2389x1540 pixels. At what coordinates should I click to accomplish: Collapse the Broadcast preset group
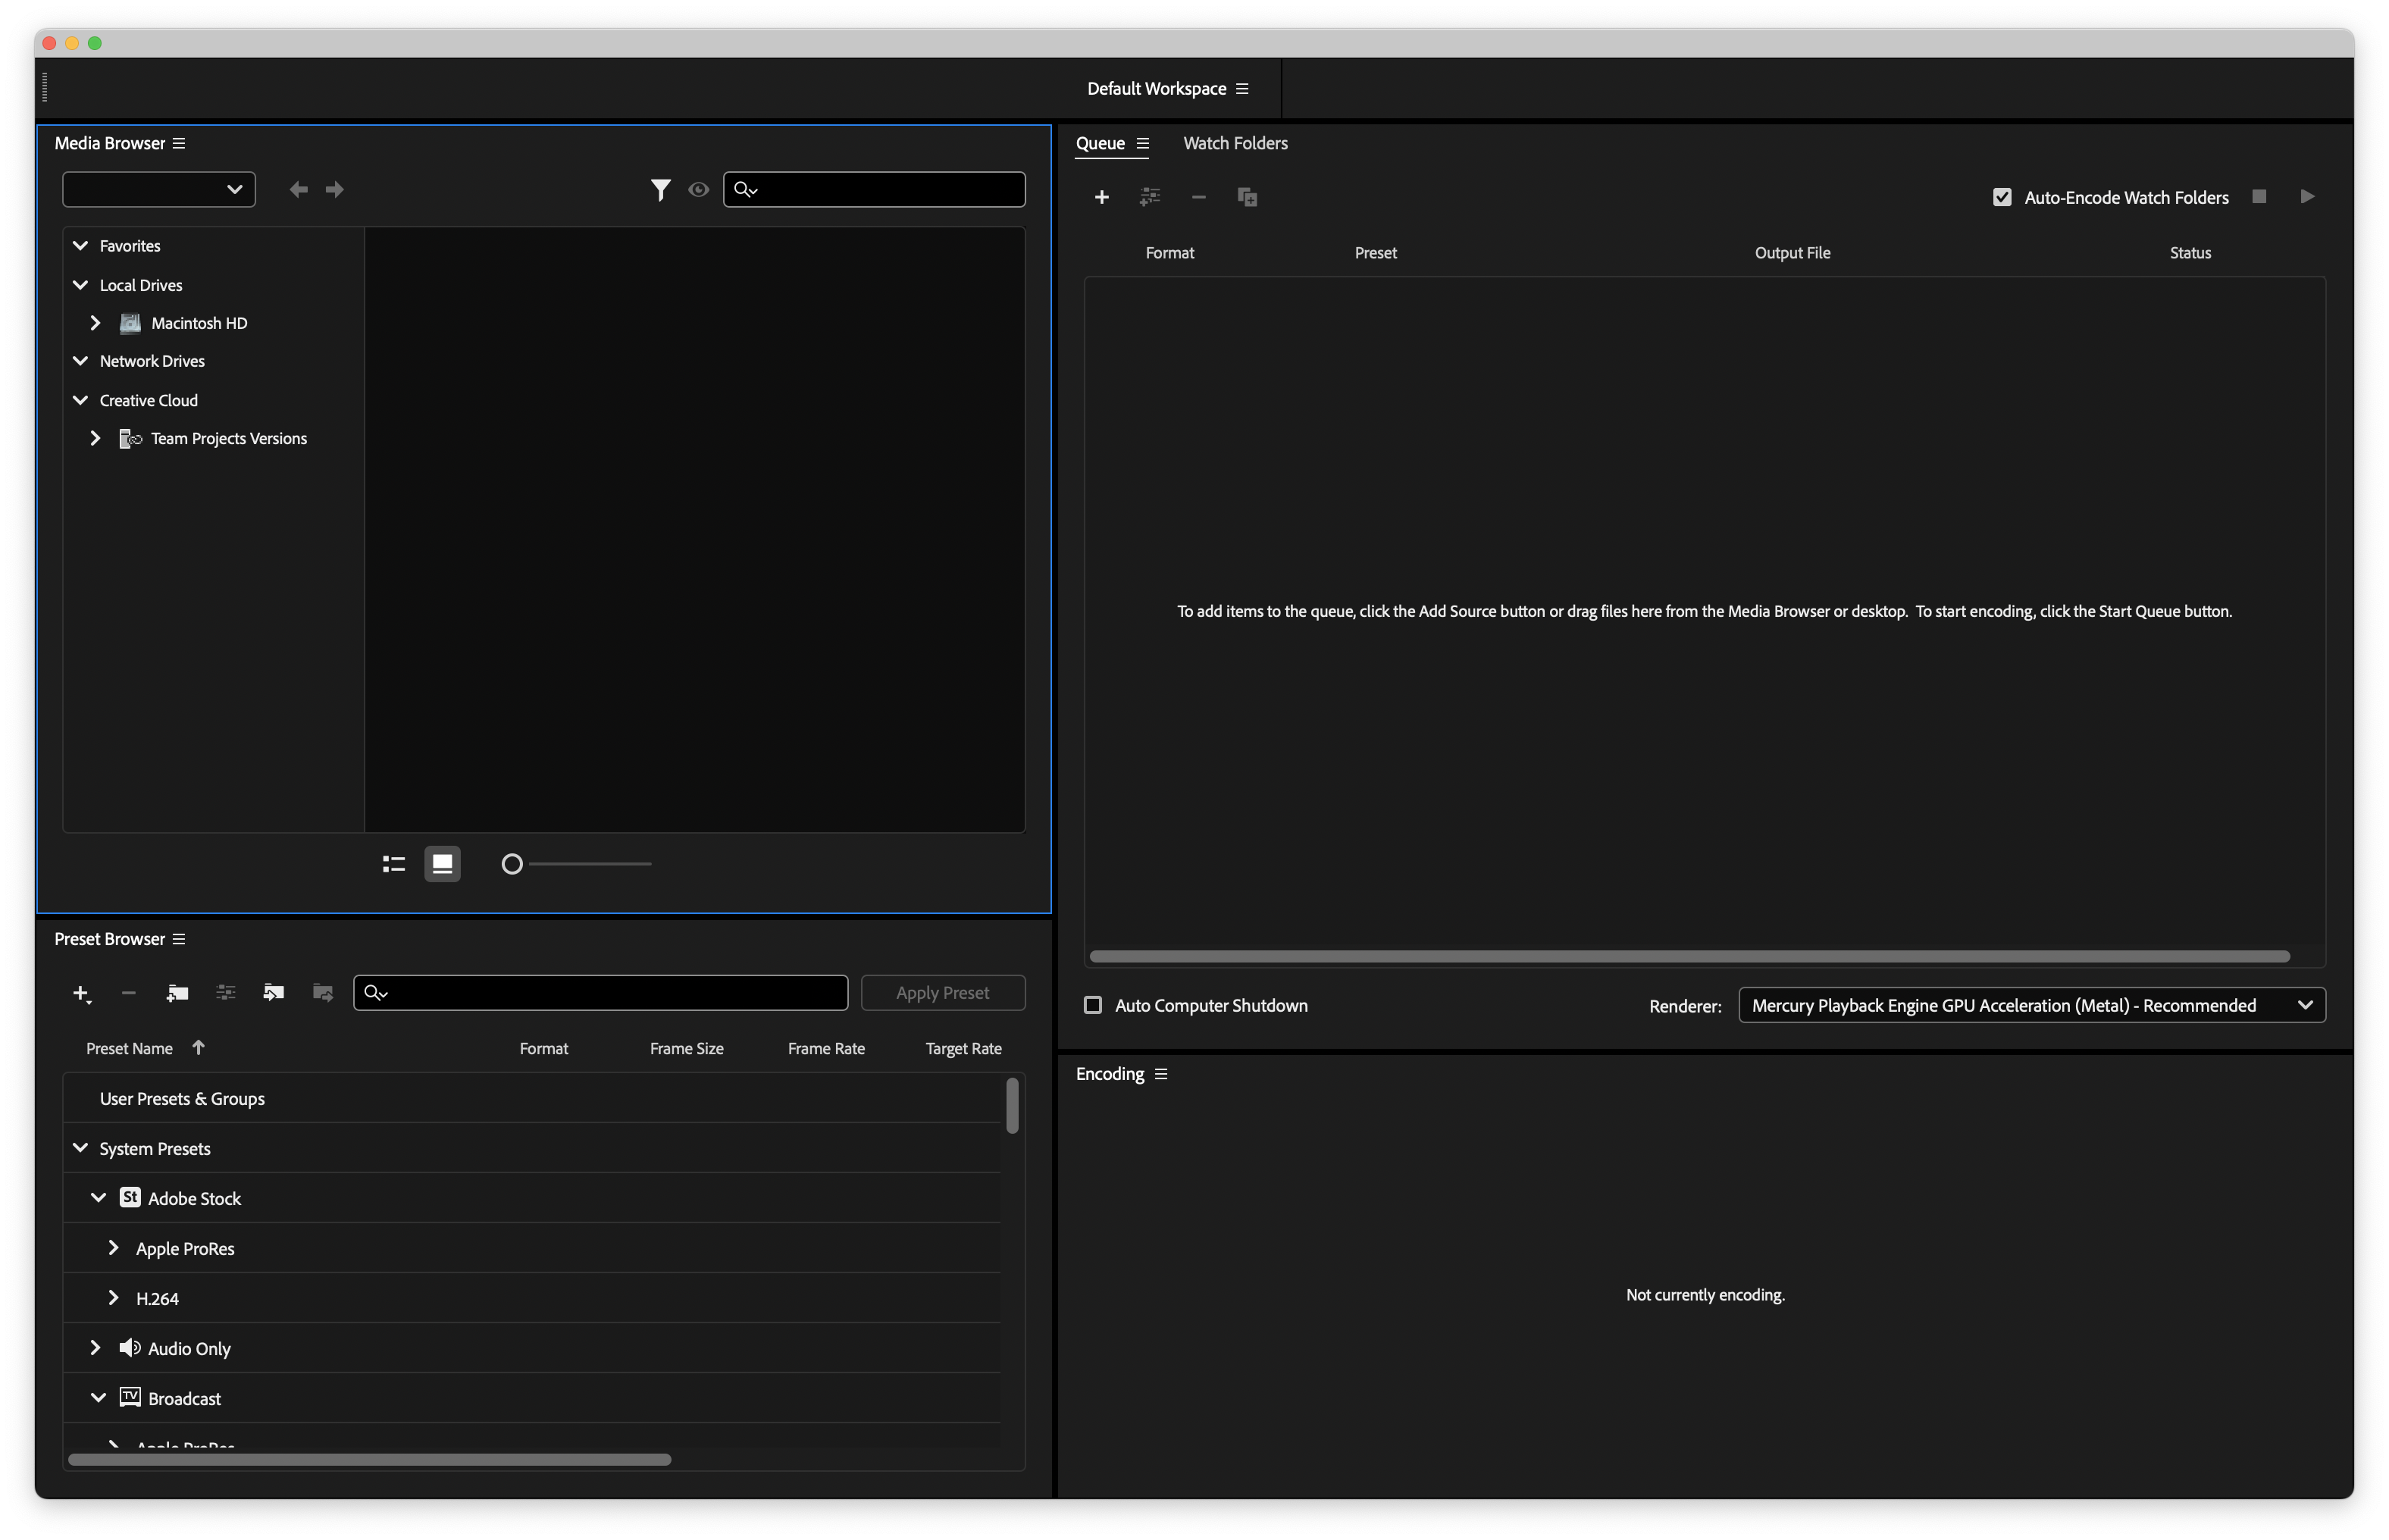click(98, 1398)
